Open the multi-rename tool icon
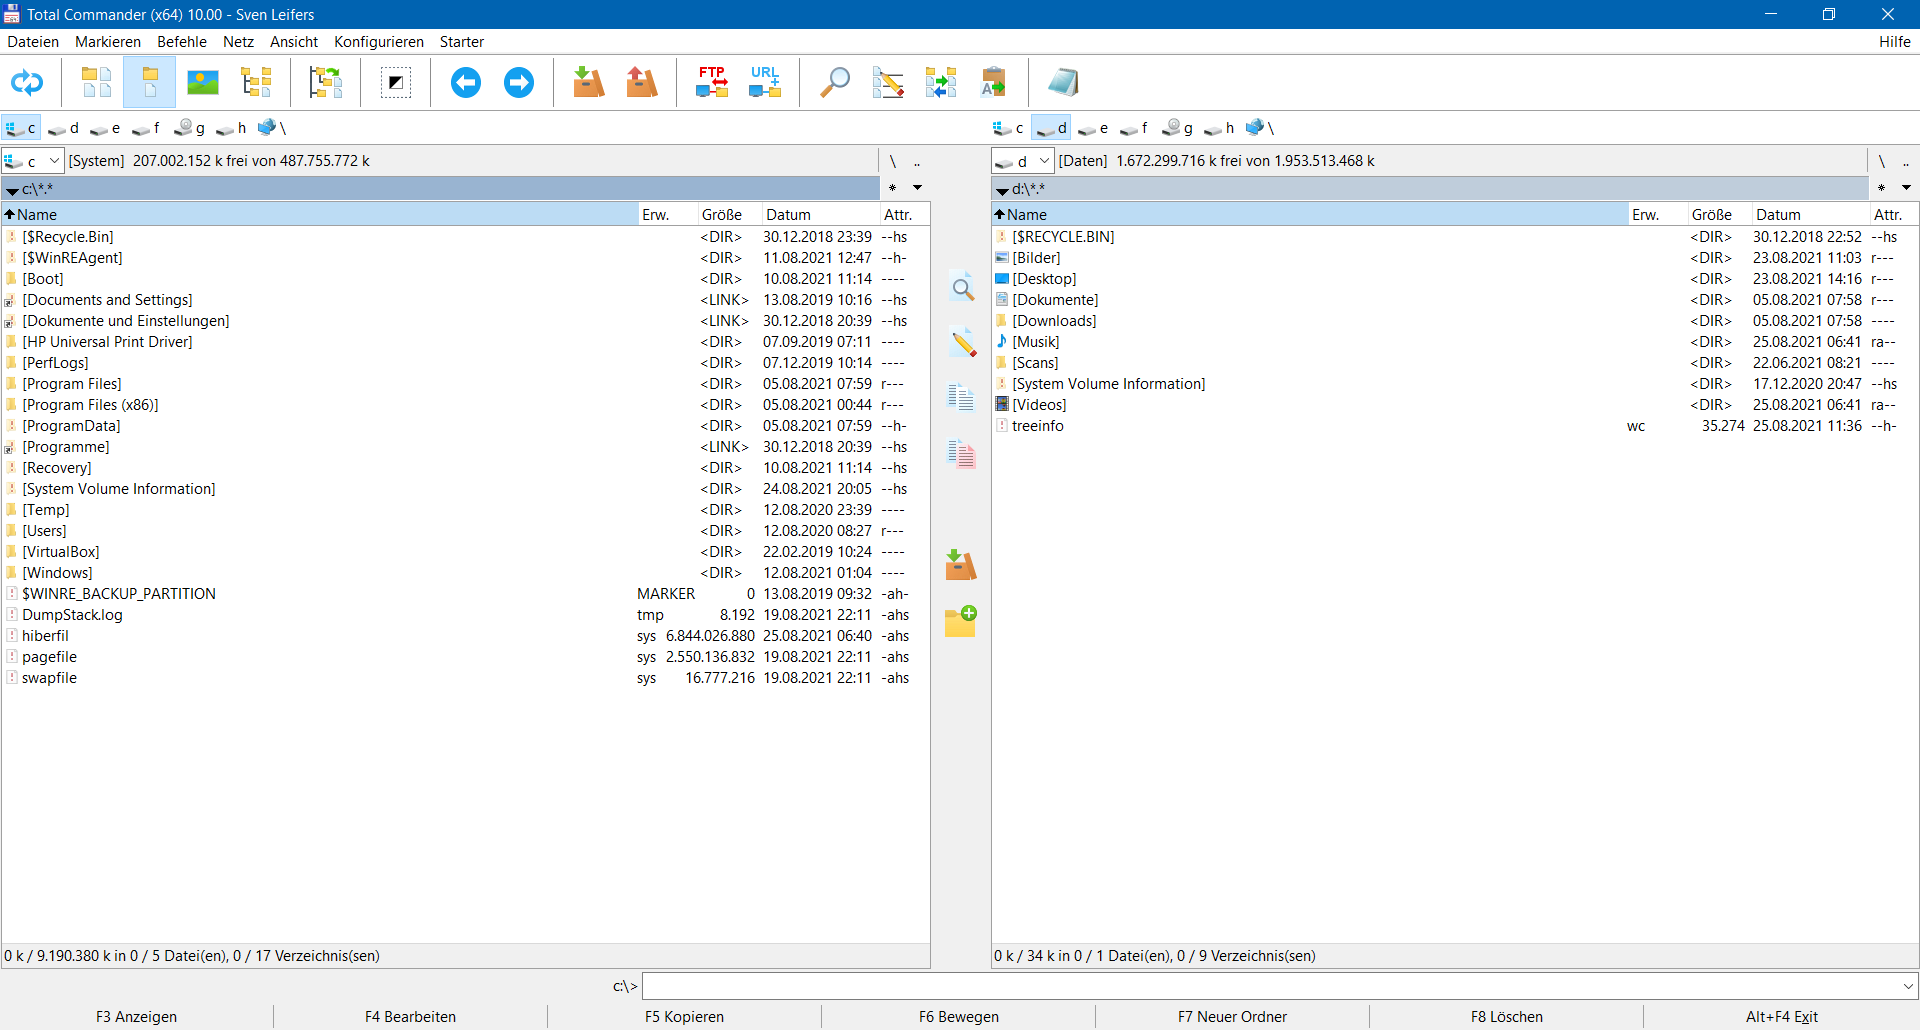Image resolution: width=1920 pixels, height=1030 pixels. (888, 83)
